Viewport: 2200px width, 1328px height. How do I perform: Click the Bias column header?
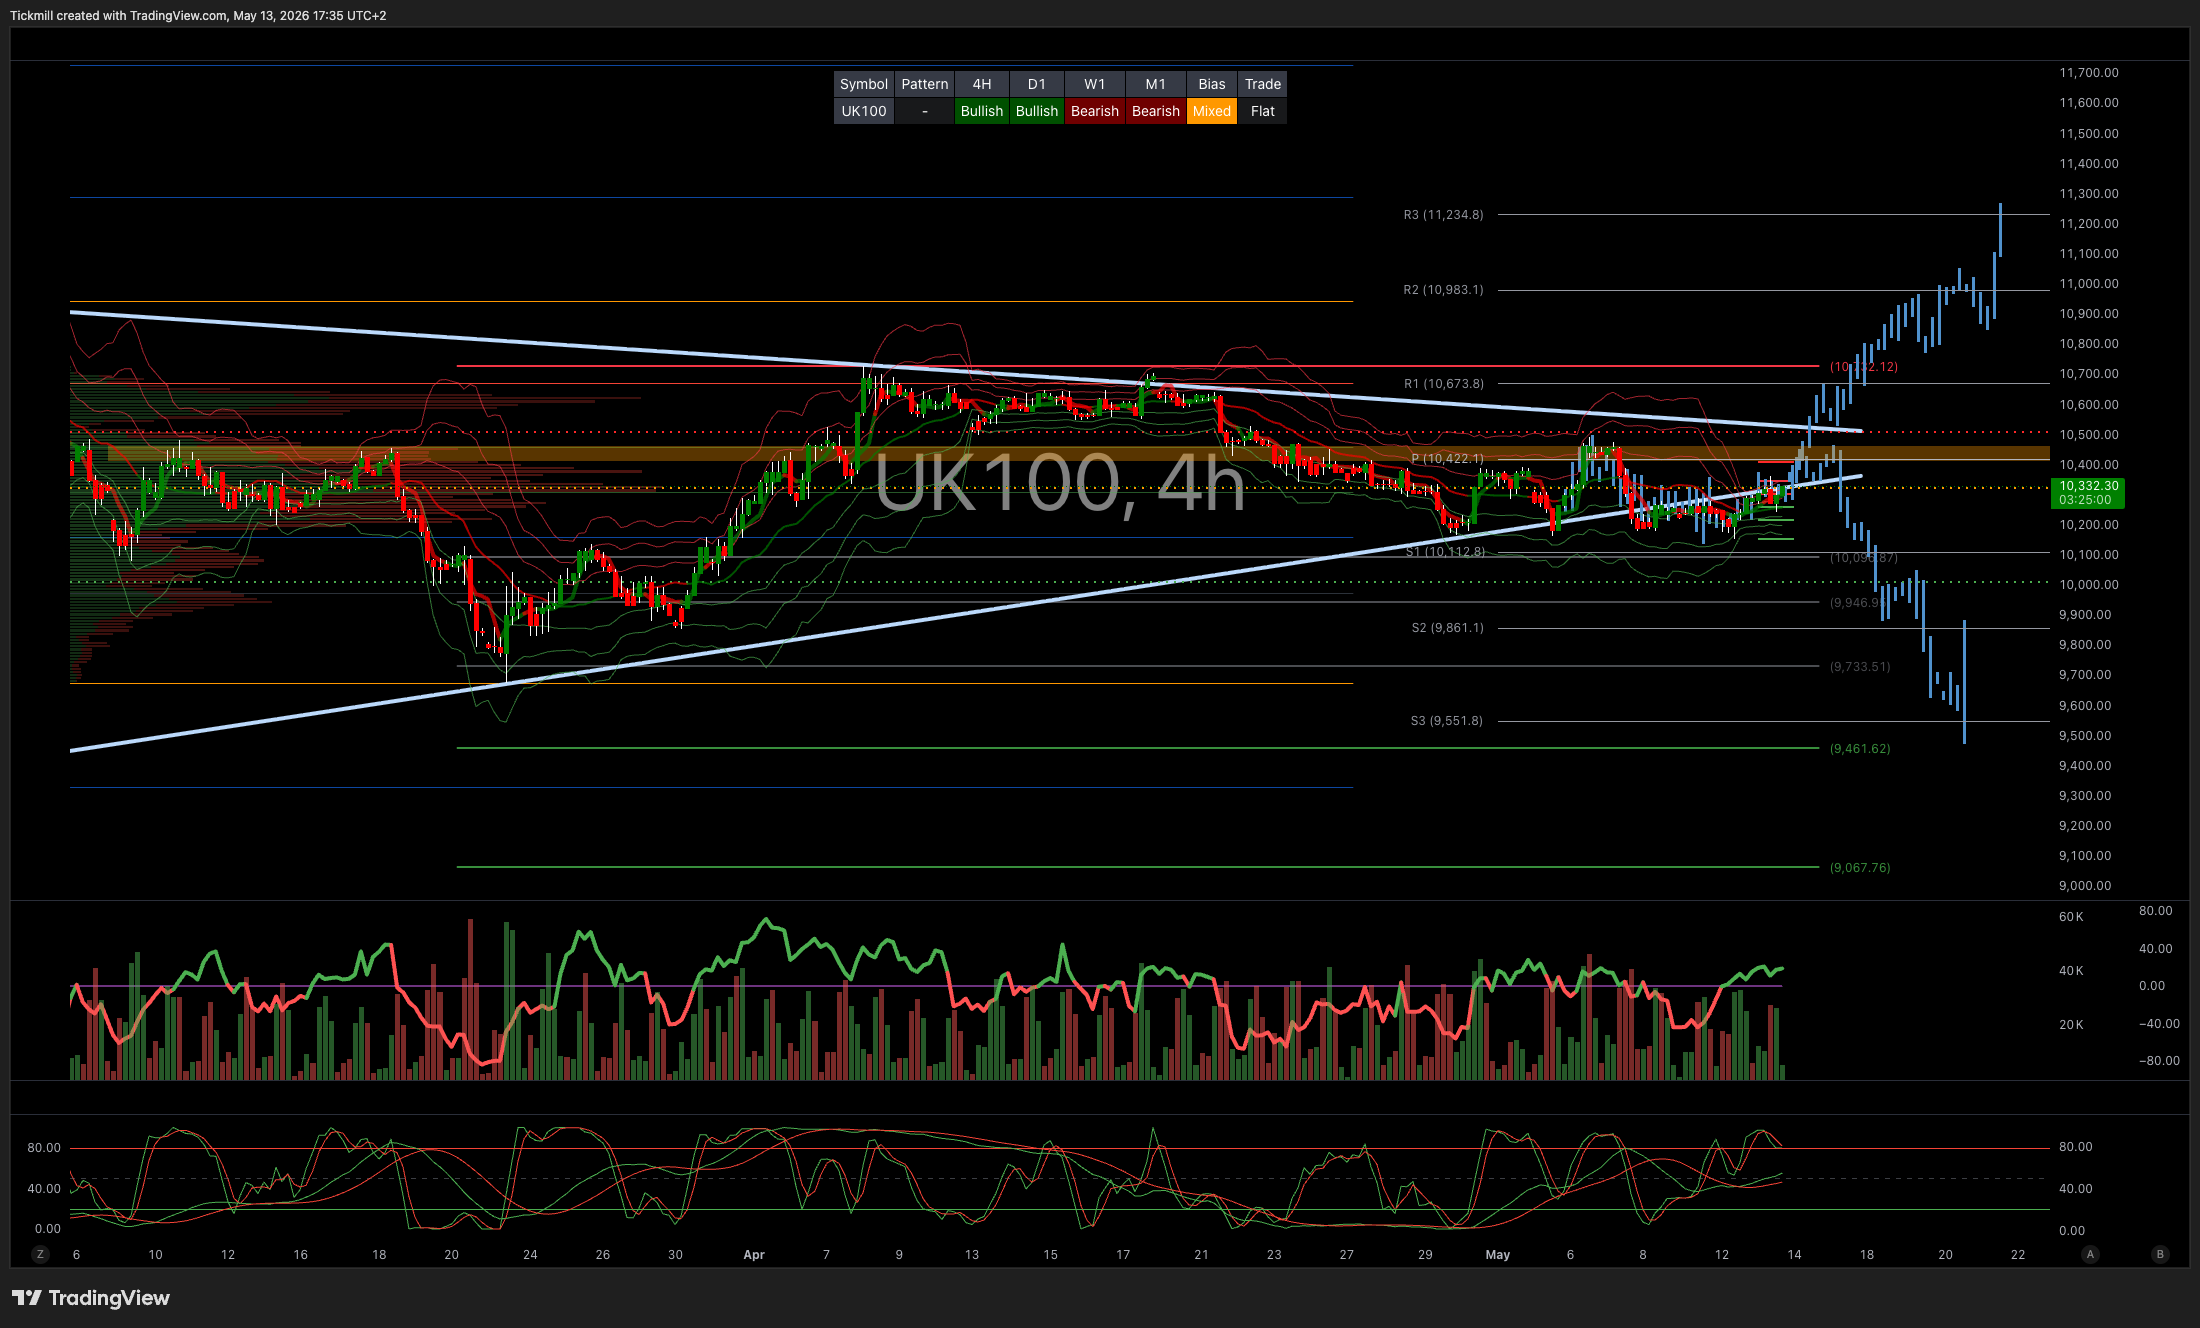[x=1212, y=84]
